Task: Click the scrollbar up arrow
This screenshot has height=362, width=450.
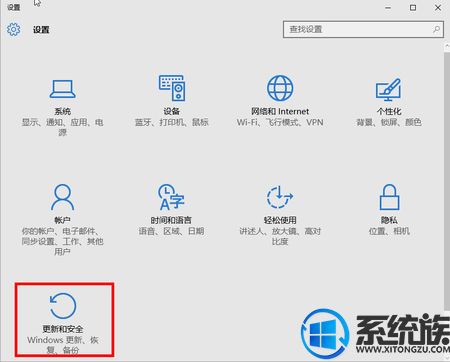Action: click(447, 47)
